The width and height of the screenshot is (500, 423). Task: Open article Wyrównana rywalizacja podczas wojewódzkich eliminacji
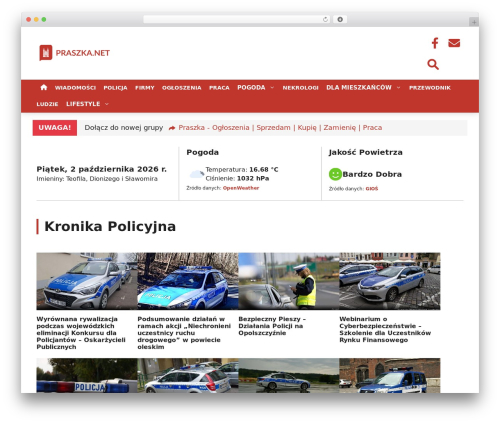coord(81,333)
